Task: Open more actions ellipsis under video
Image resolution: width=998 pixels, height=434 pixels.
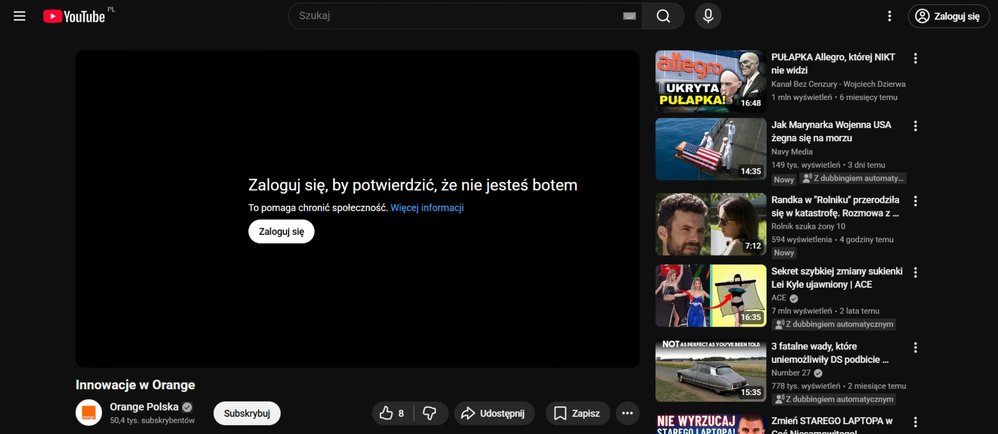Action: click(627, 414)
